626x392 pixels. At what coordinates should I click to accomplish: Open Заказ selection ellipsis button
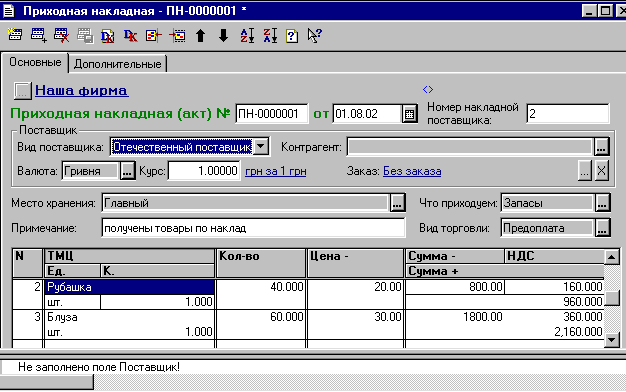coord(584,171)
